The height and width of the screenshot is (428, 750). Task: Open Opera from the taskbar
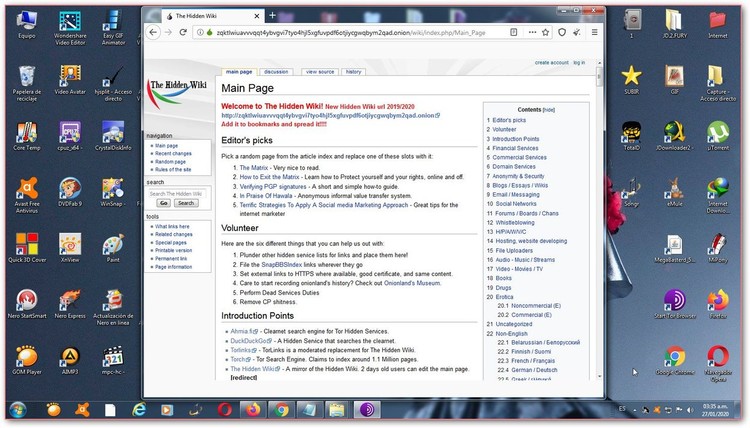(224, 410)
